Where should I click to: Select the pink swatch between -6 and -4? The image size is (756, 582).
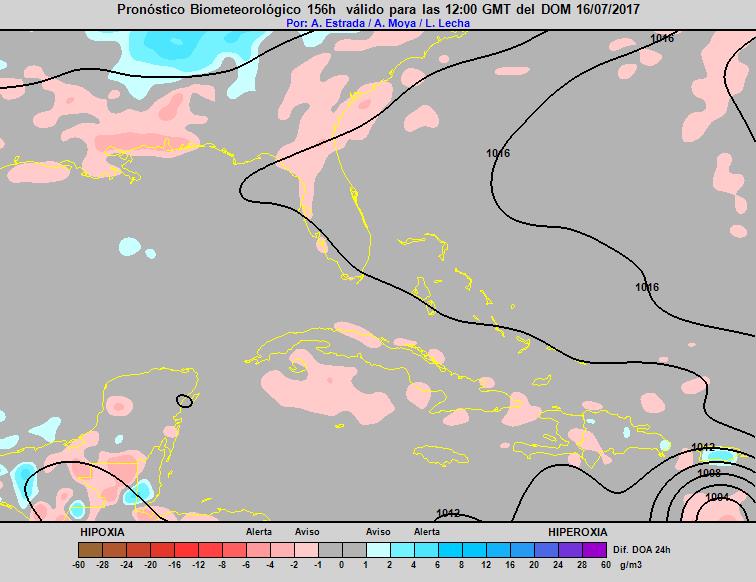pos(258,550)
